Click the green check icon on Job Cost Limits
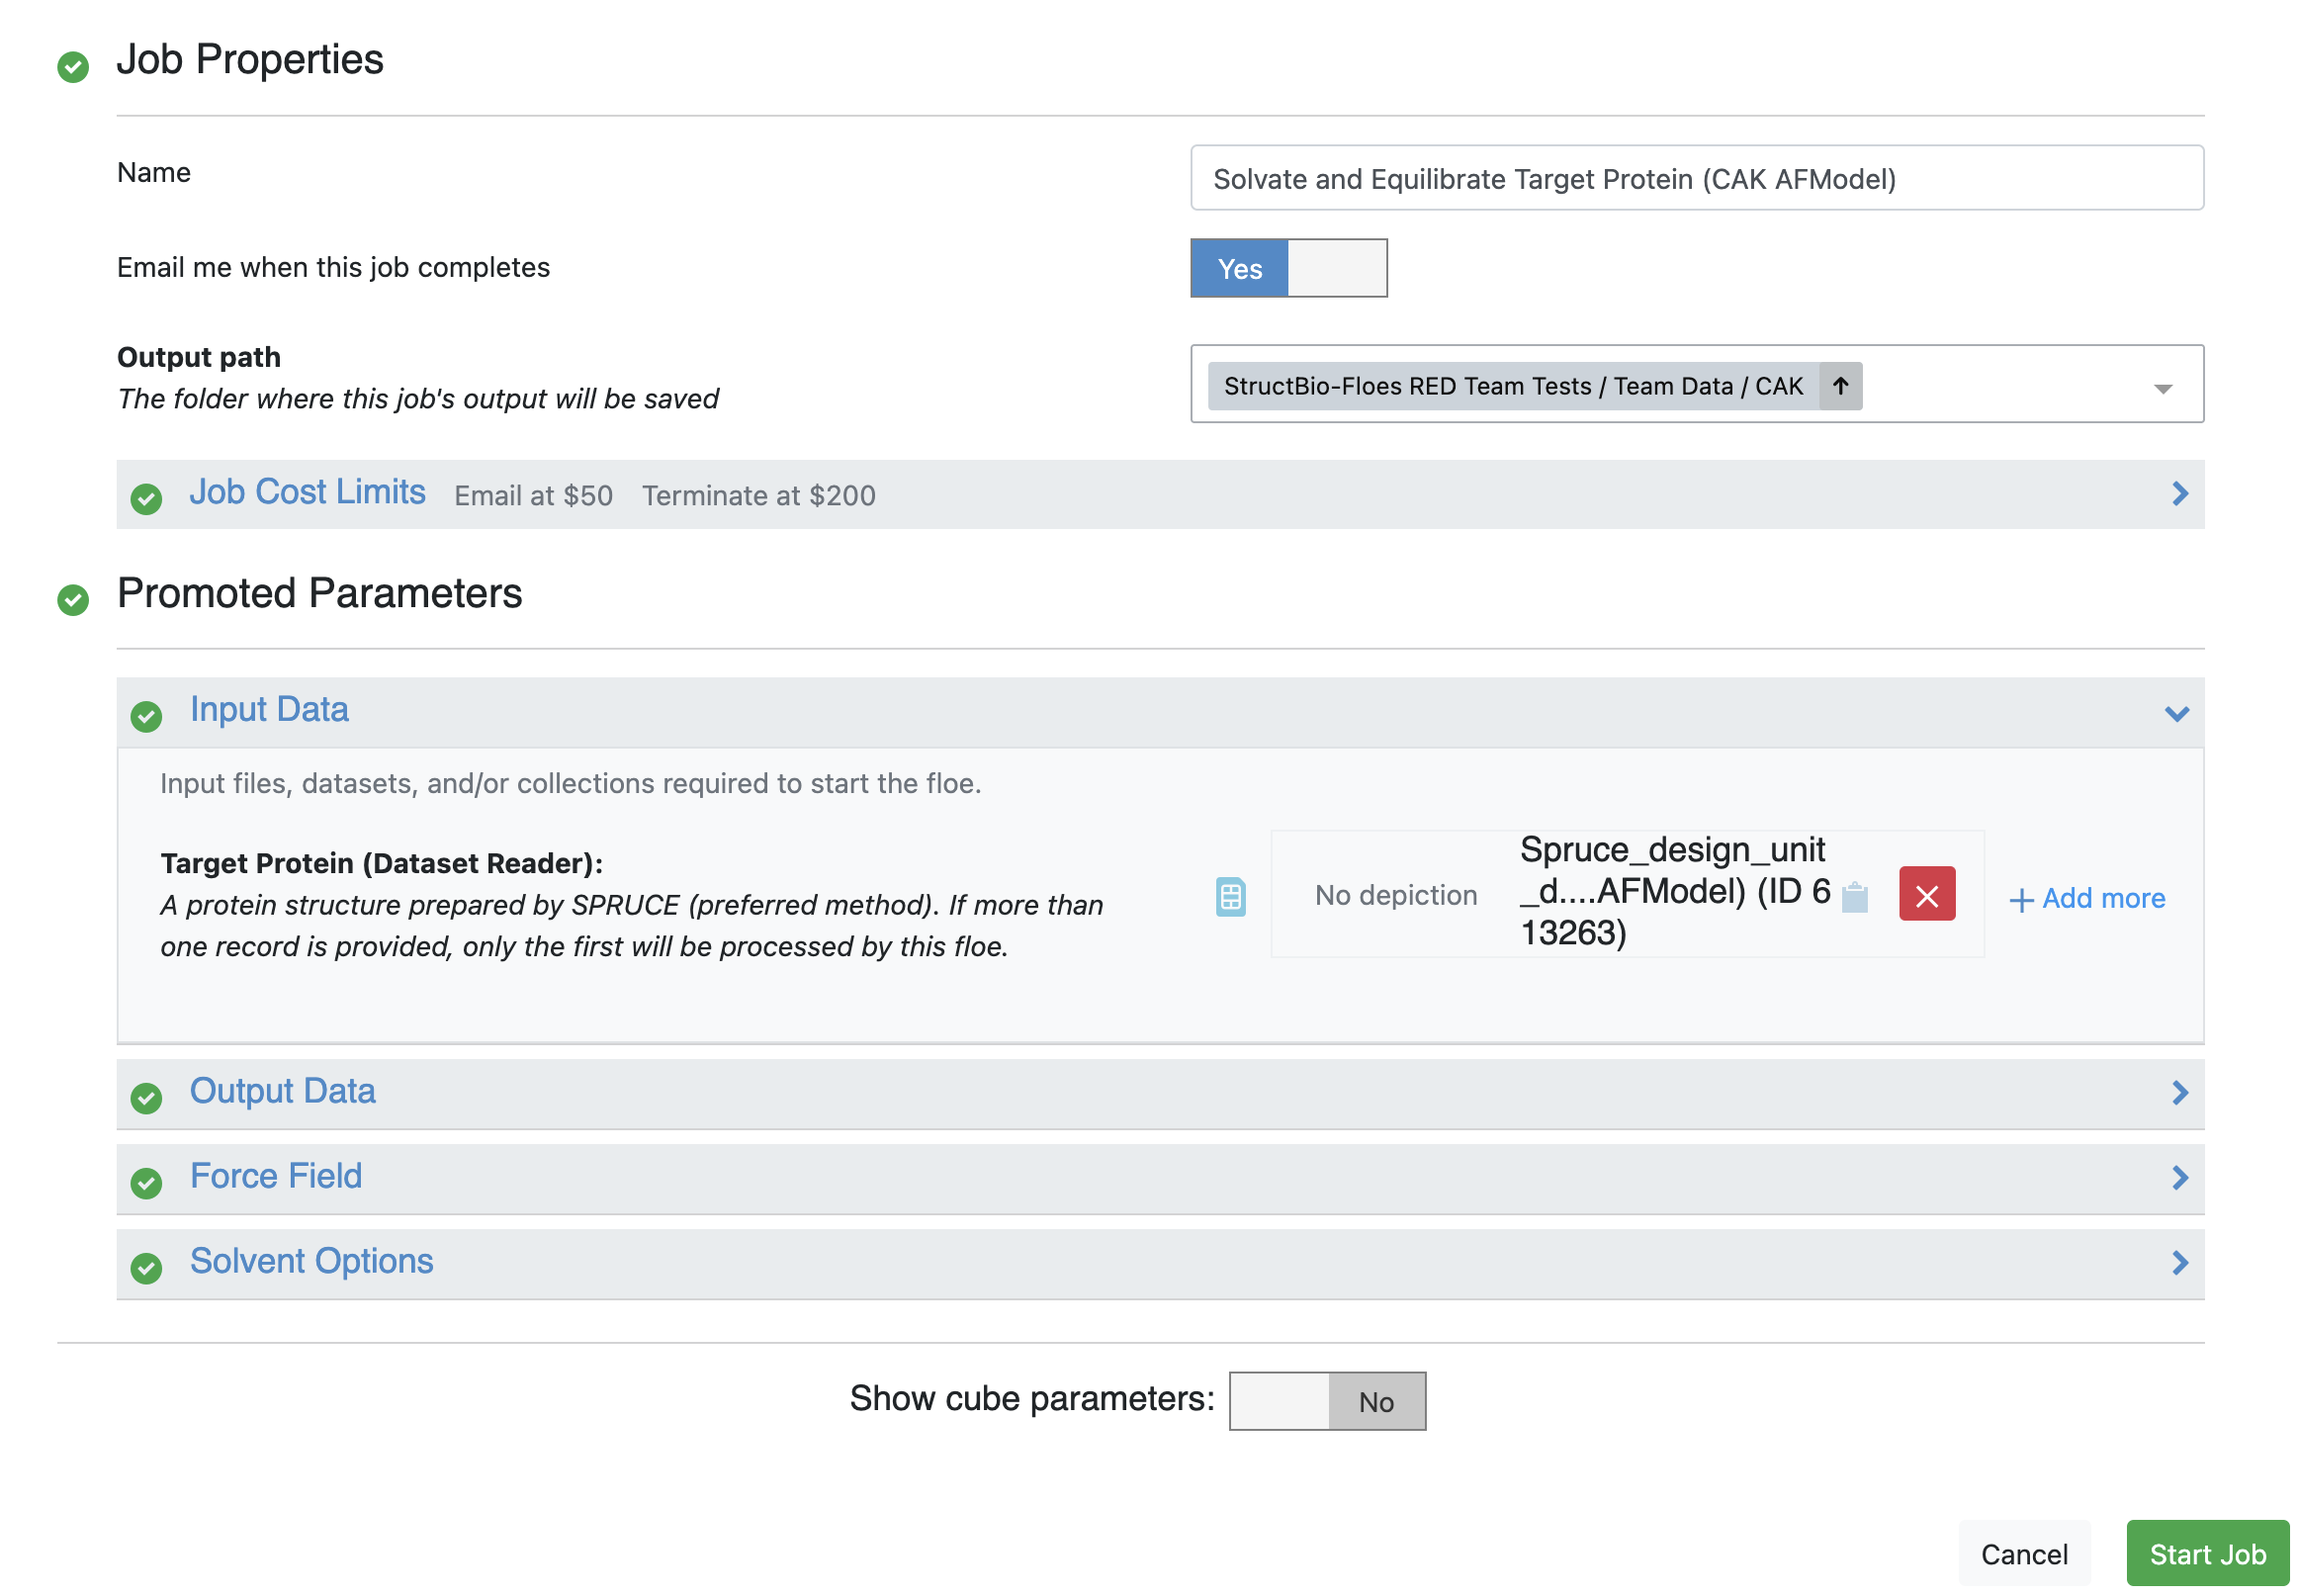2298x1596 pixels. point(146,499)
